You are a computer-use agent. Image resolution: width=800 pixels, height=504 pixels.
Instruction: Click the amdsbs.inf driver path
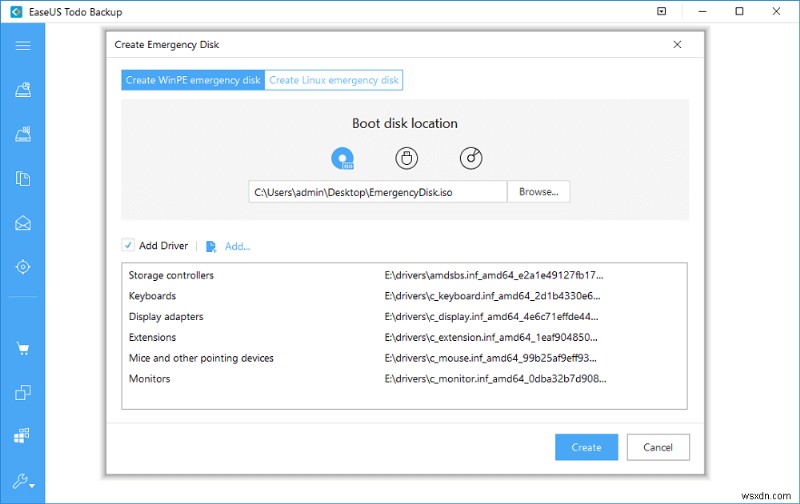(494, 275)
